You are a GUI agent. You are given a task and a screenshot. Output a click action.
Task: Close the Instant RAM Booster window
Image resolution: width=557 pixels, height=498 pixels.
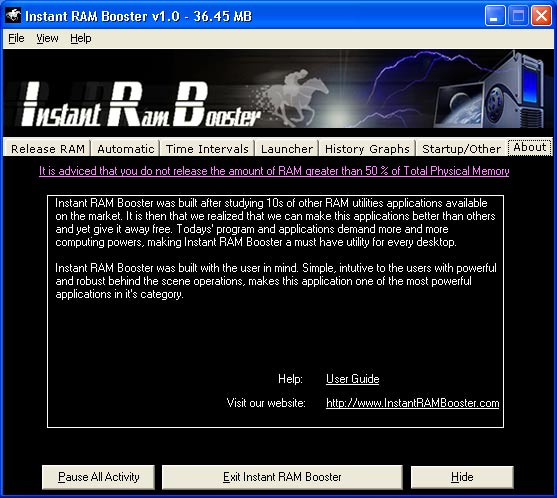541,16
